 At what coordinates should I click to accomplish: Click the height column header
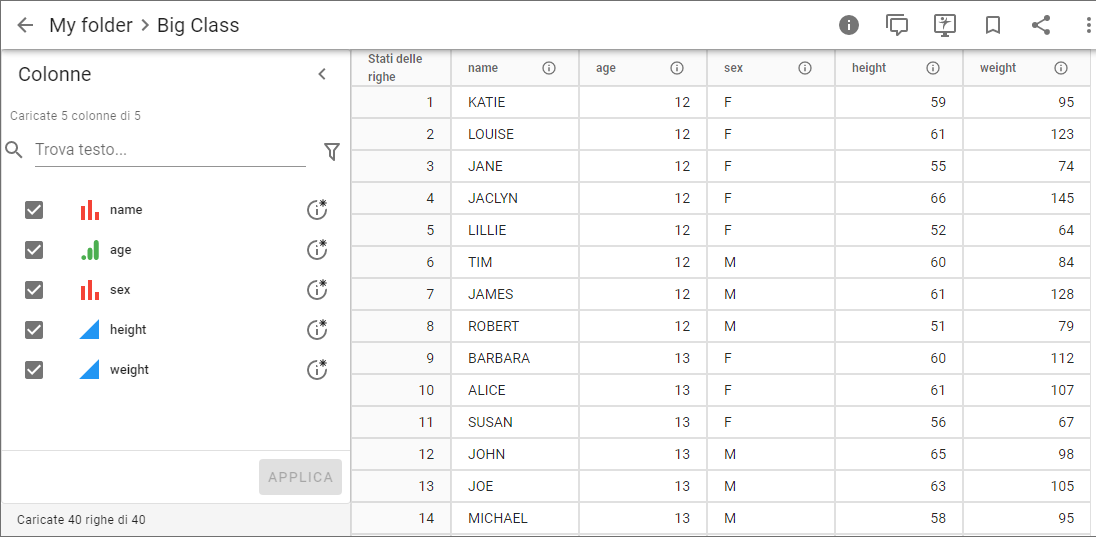click(869, 68)
